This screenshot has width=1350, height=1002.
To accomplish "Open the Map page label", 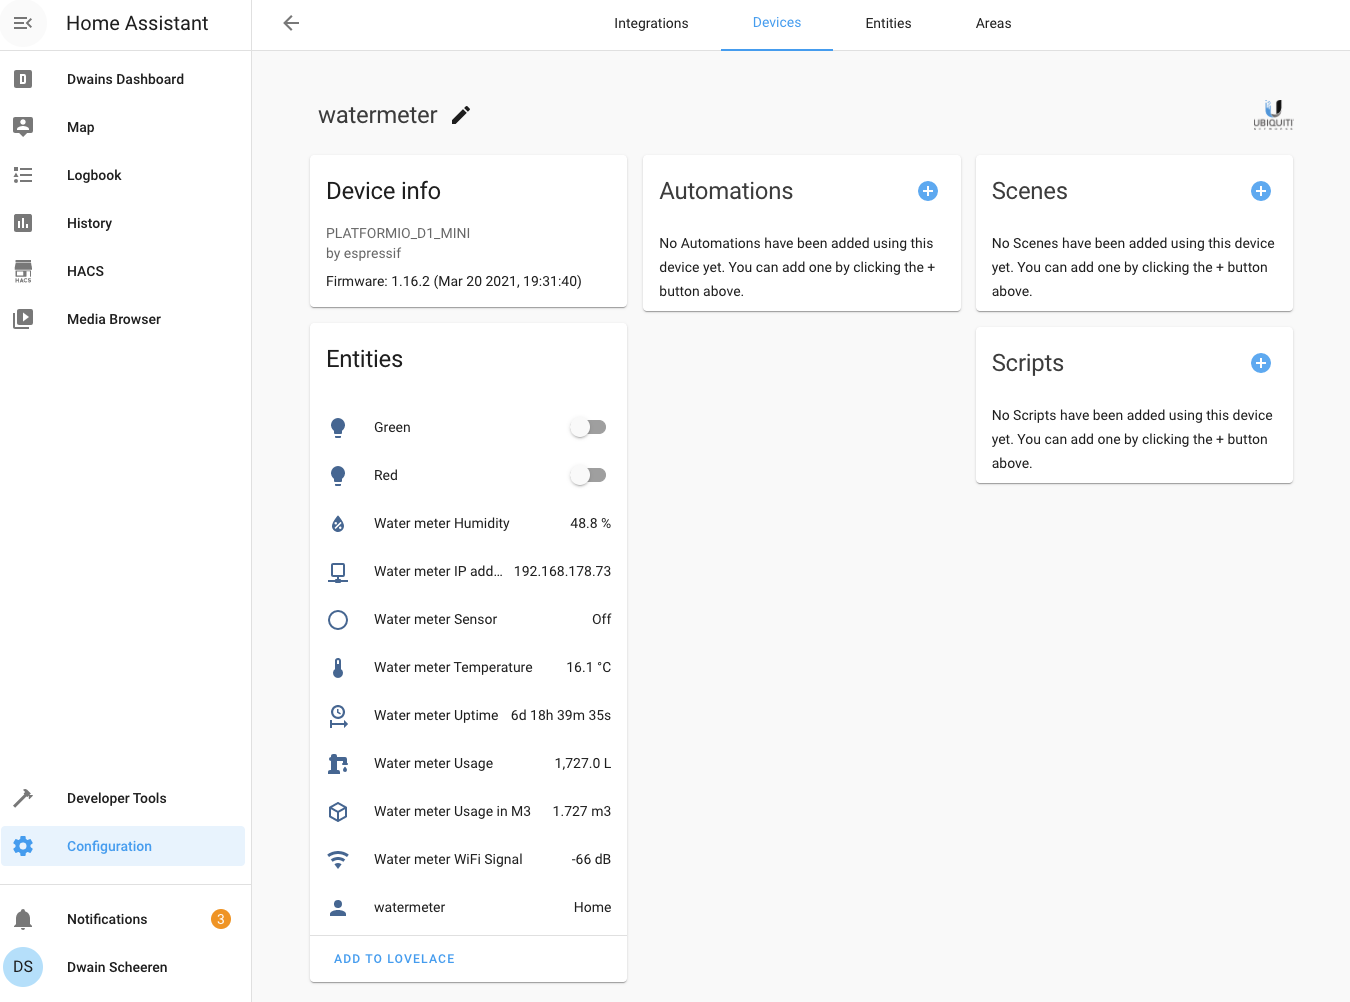I will point(81,127).
